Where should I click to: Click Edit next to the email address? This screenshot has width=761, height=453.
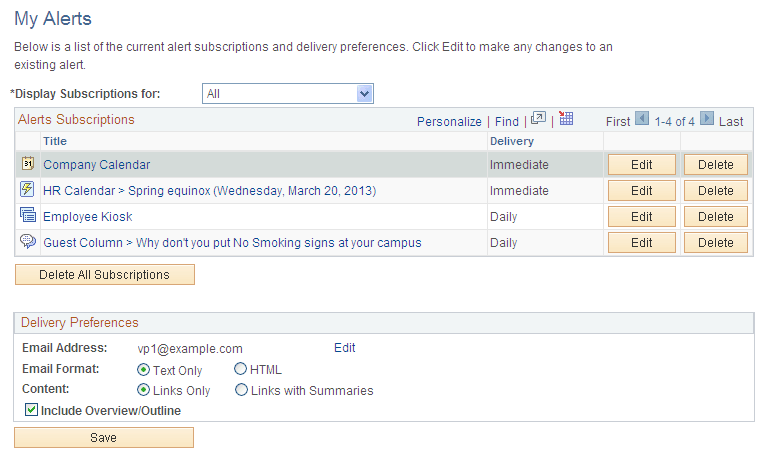tap(344, 348)
